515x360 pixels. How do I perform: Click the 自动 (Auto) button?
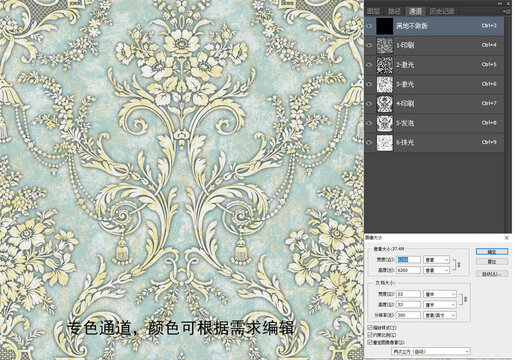pos(492,274)
